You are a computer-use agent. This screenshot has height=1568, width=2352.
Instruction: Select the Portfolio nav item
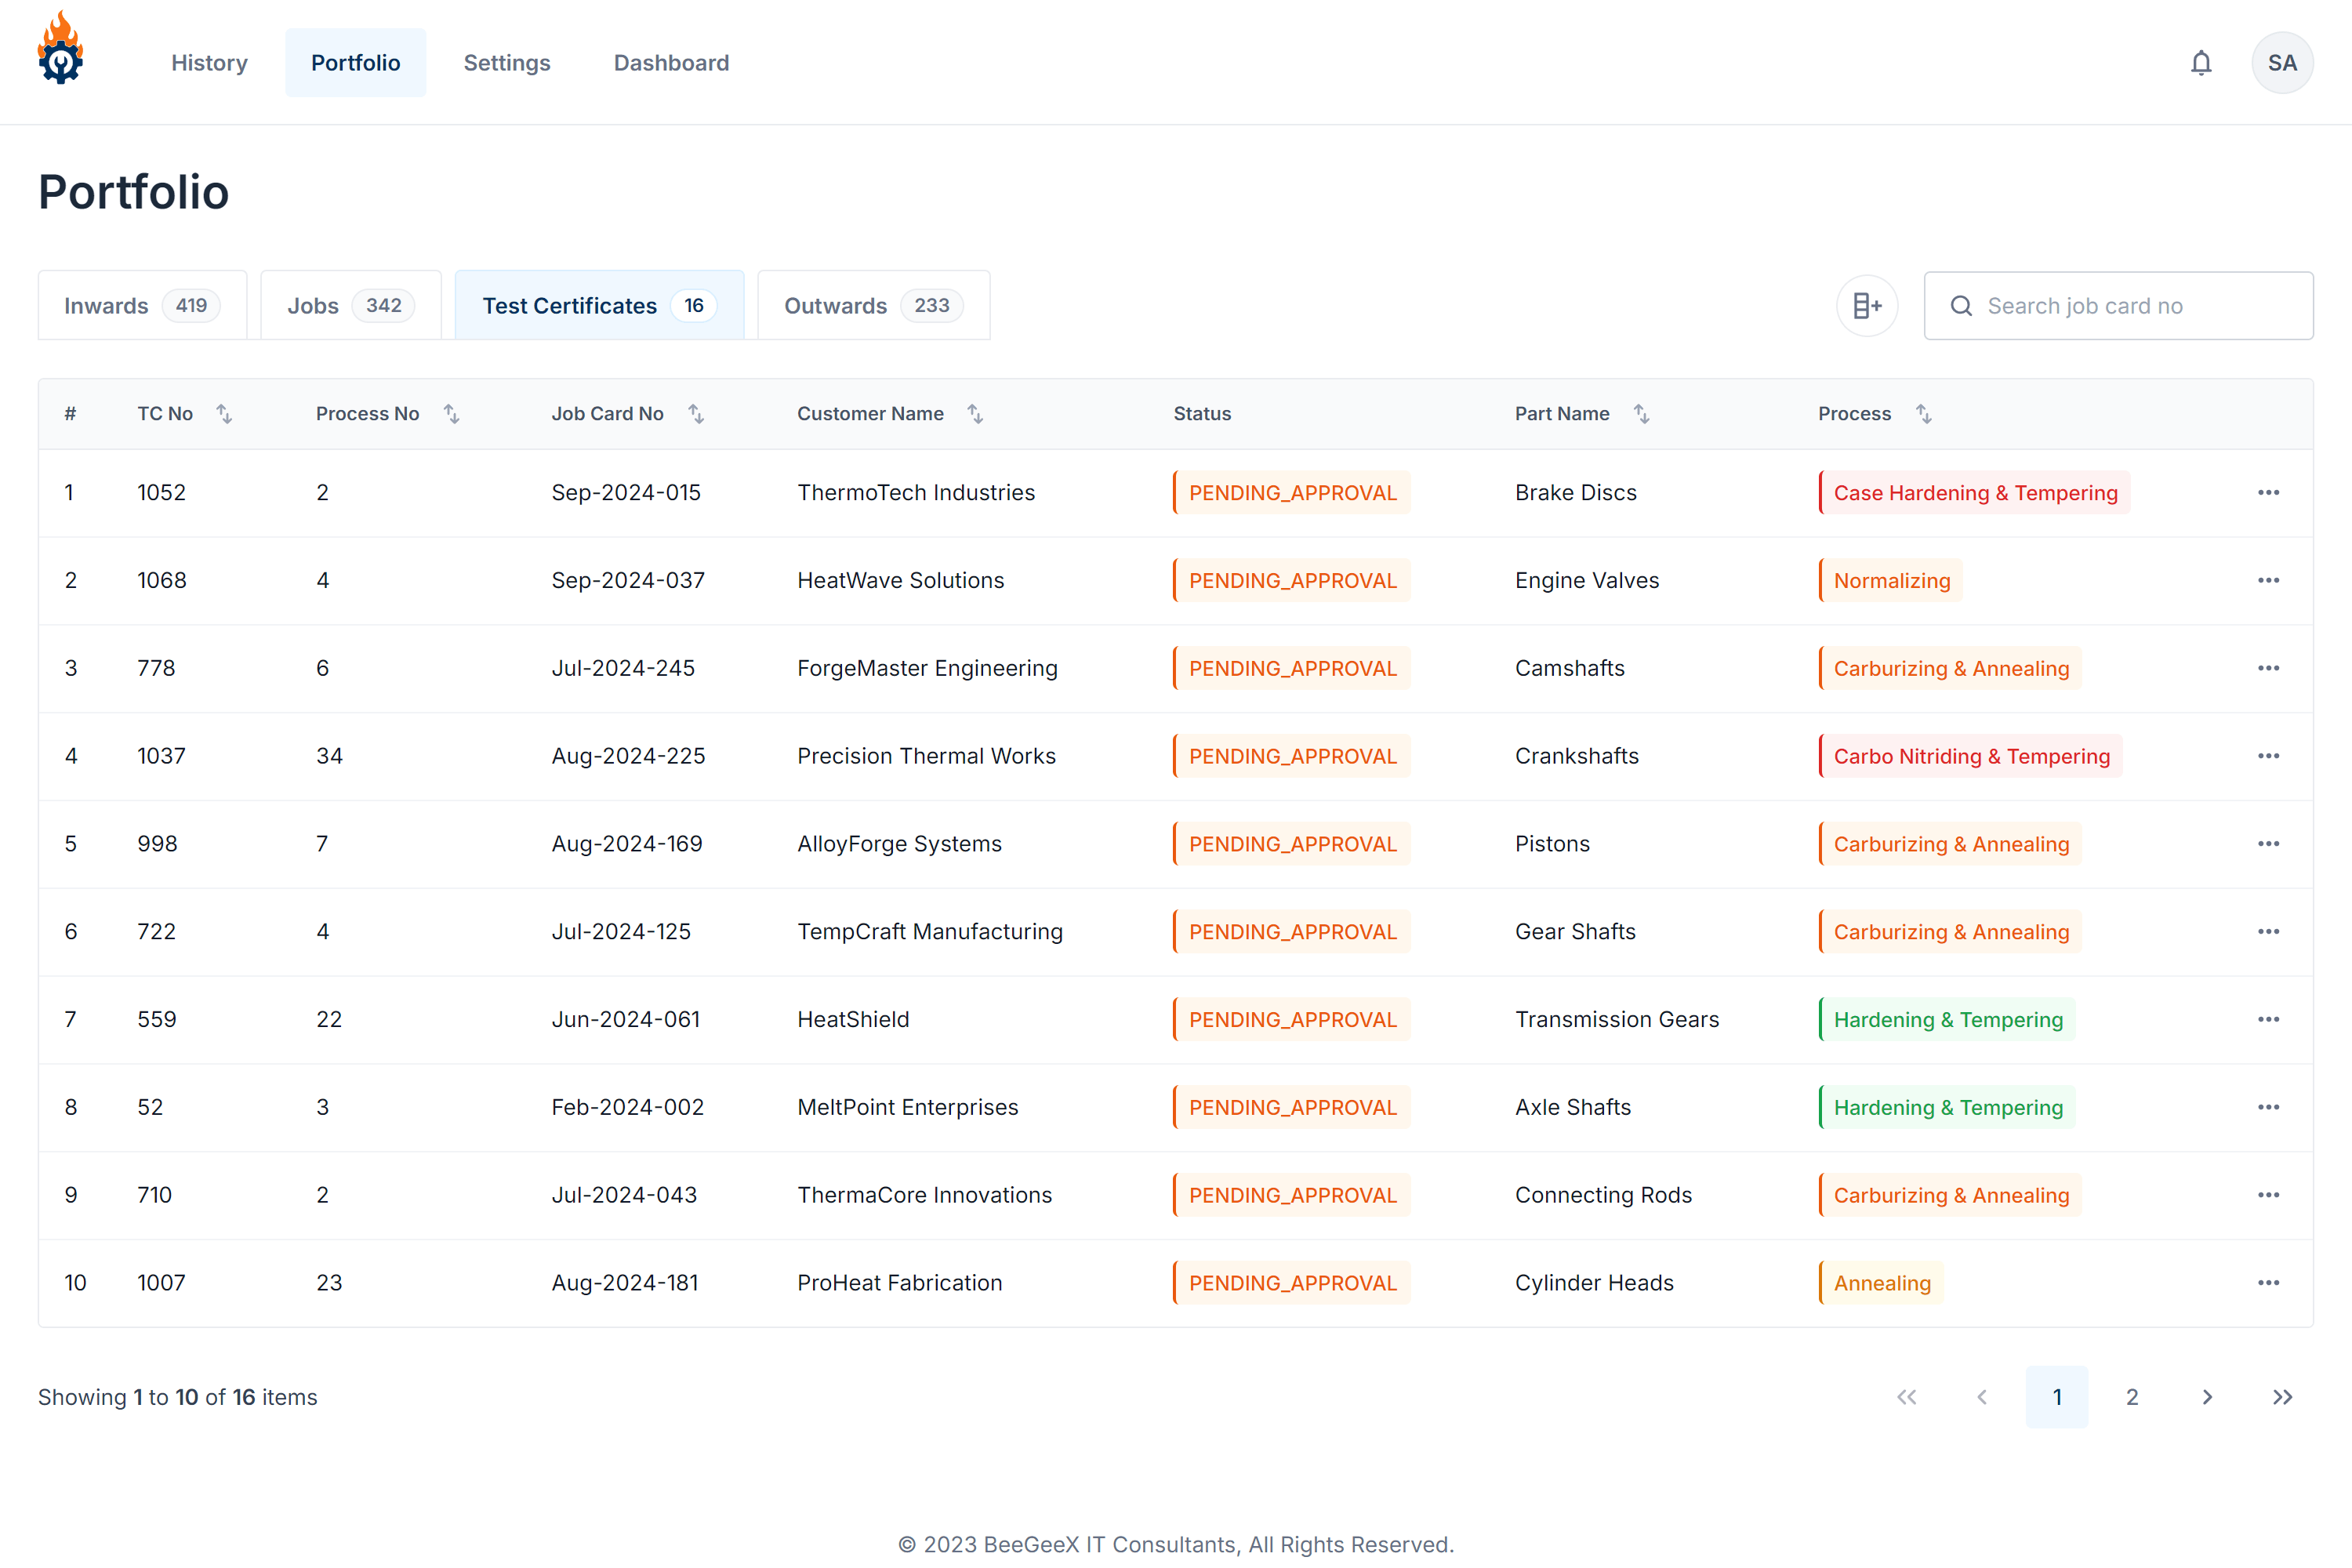coord(355,63)
